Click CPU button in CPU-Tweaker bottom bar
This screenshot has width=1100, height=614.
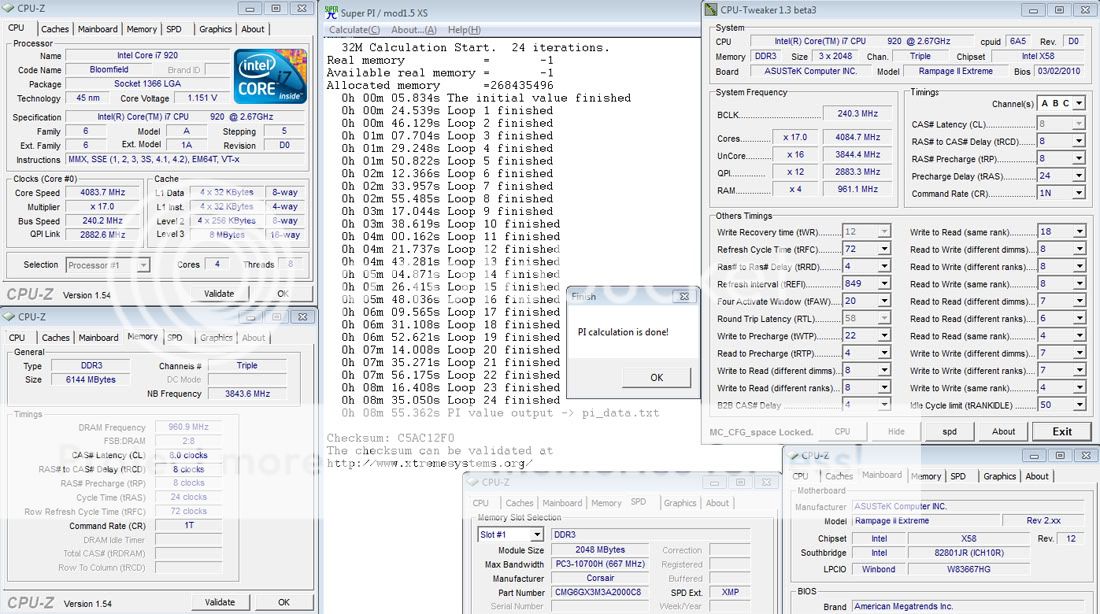pyautogui.click(x=843, y=432)
